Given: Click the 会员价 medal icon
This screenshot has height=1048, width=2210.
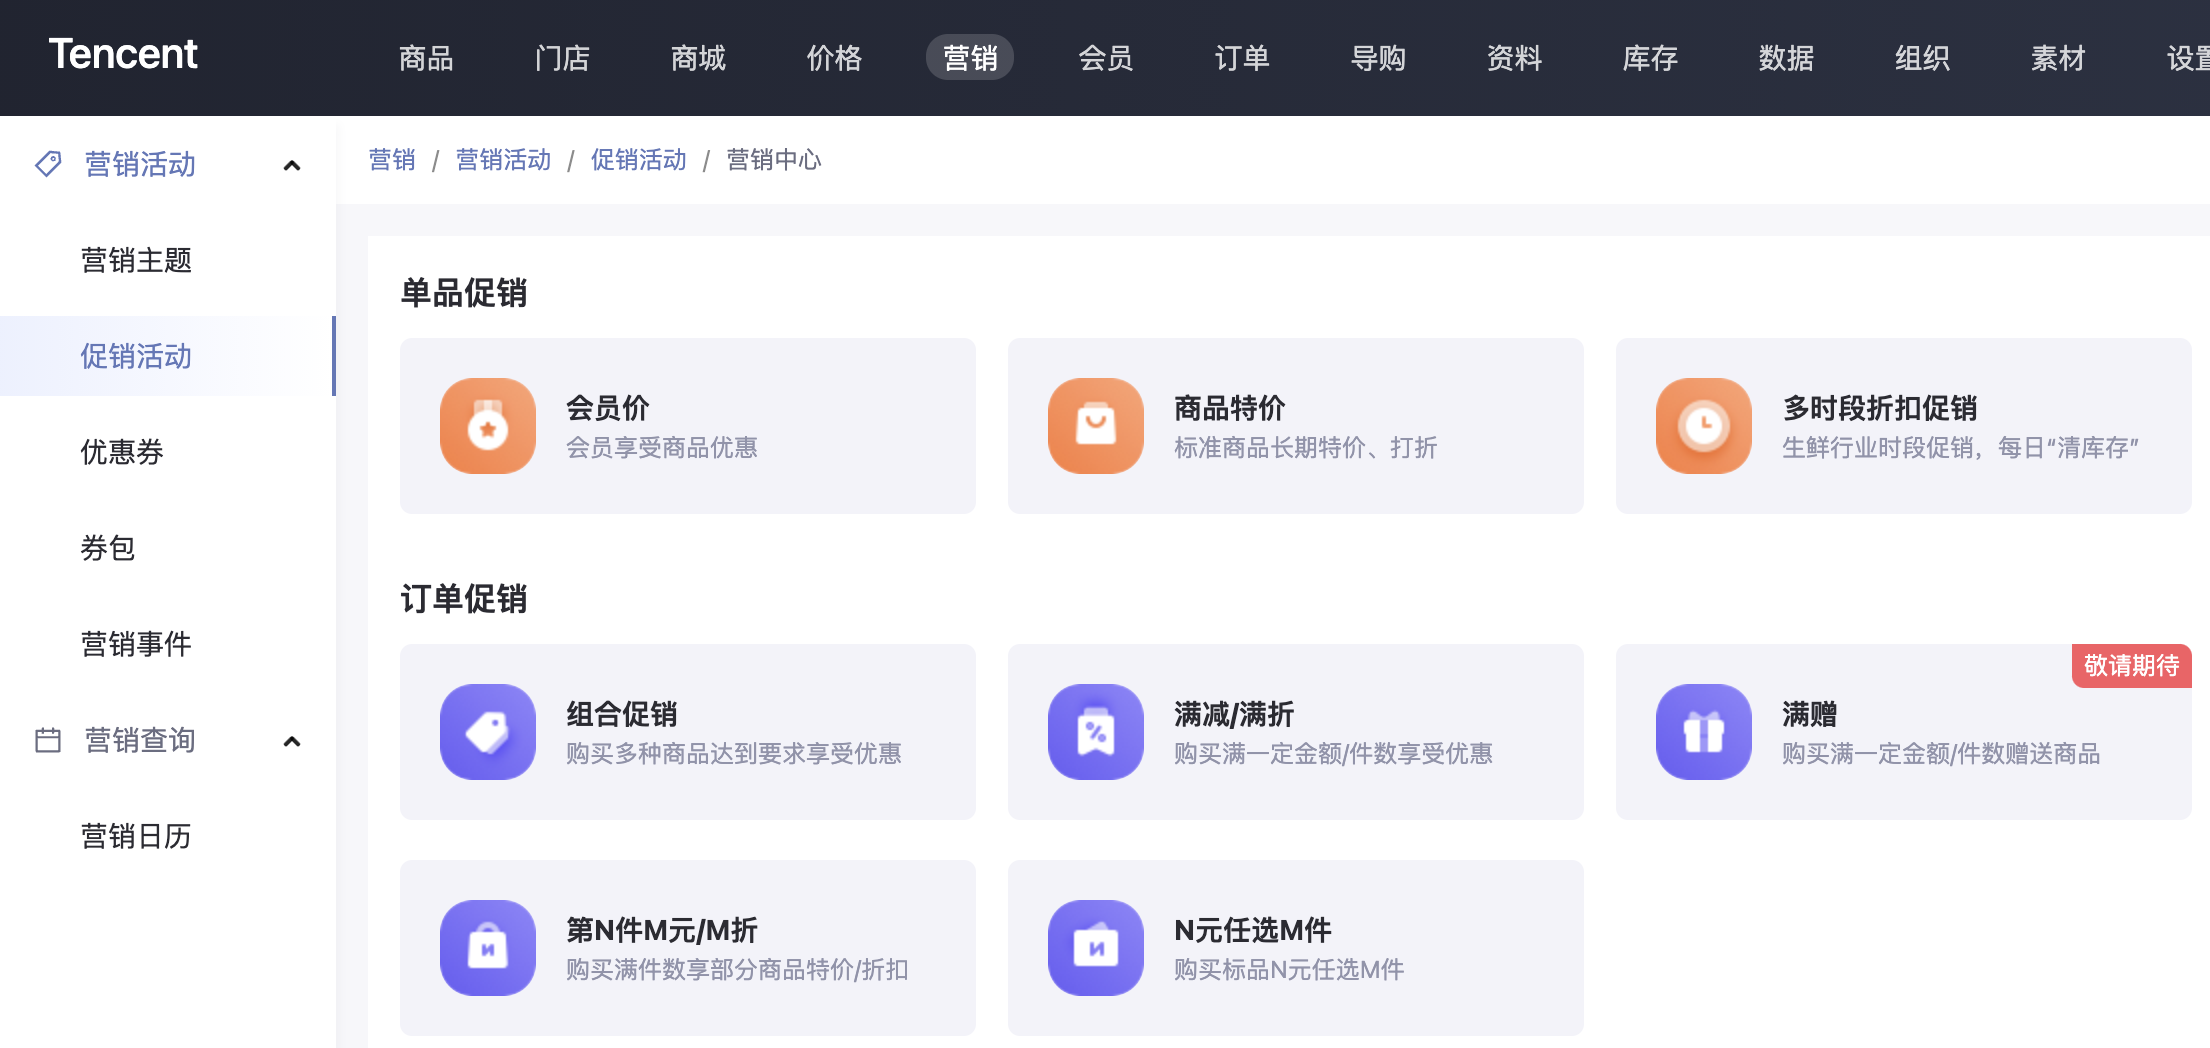Looking at the screenshot, I should [x=488, y=426].
